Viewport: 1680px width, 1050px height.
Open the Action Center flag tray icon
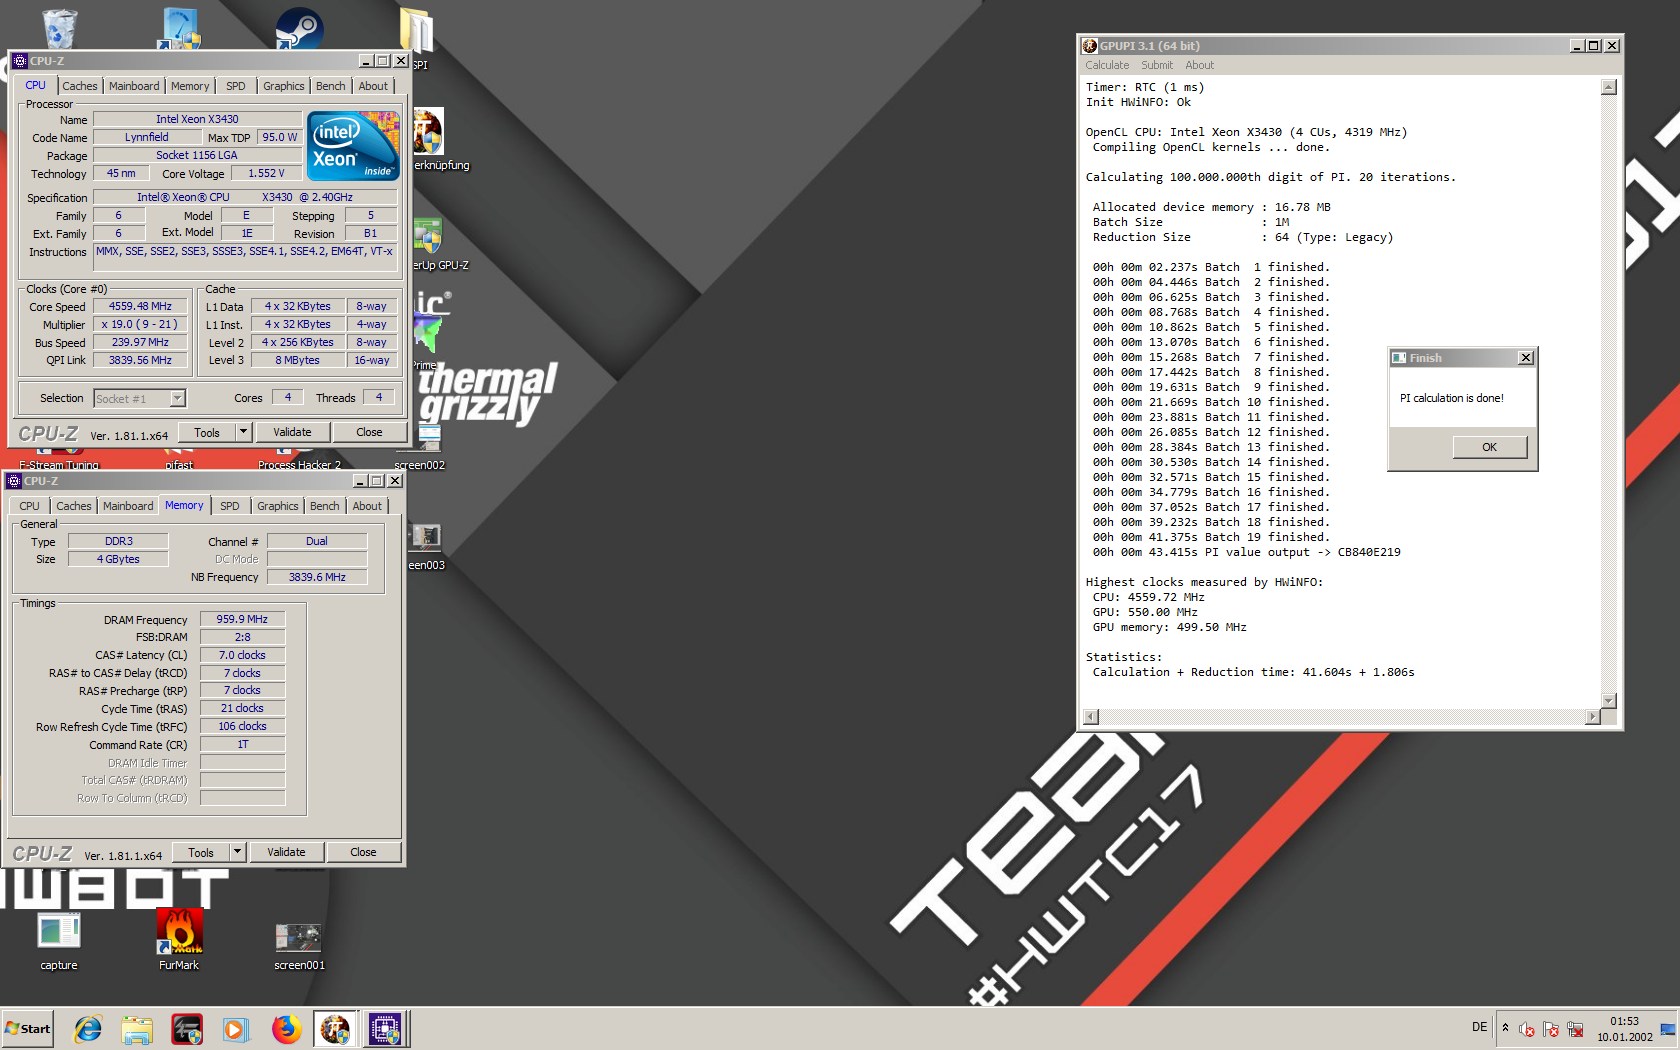(1551, 1029)
